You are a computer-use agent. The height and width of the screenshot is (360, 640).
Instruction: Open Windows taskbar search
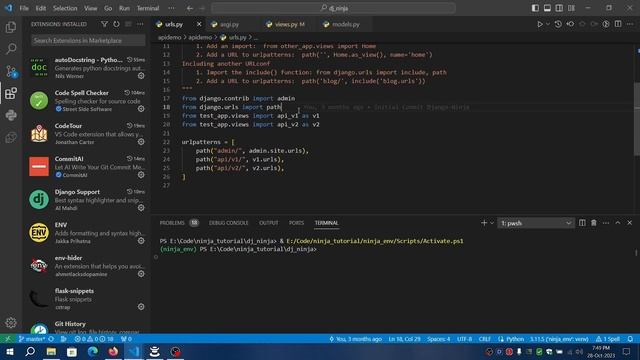click(30, 351)
